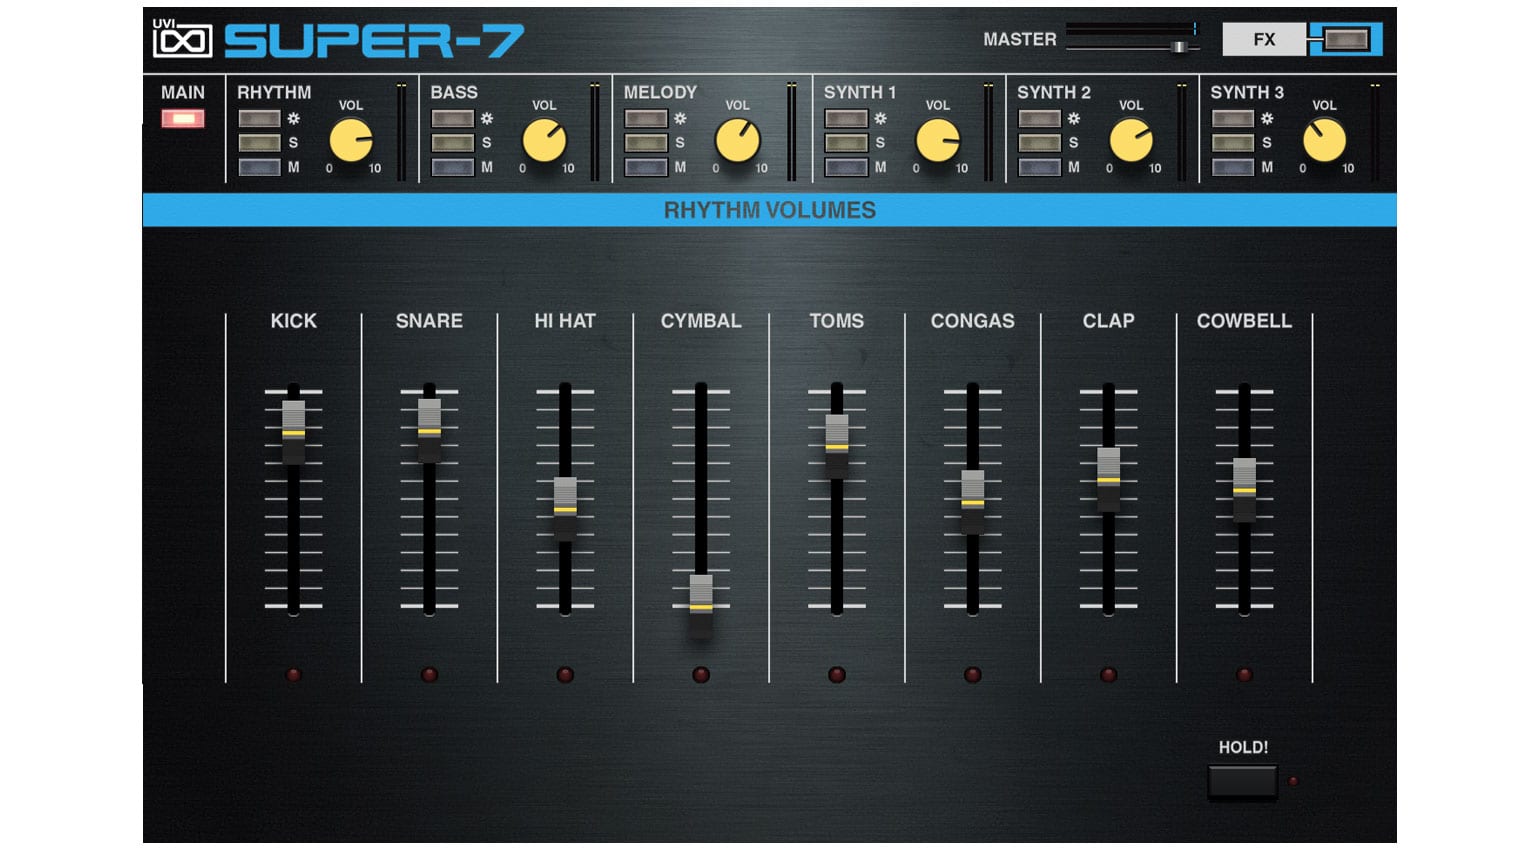The height and width of the screenshot is (850, 1540).
Task: Click the HI HAT label
Action: 565,321
